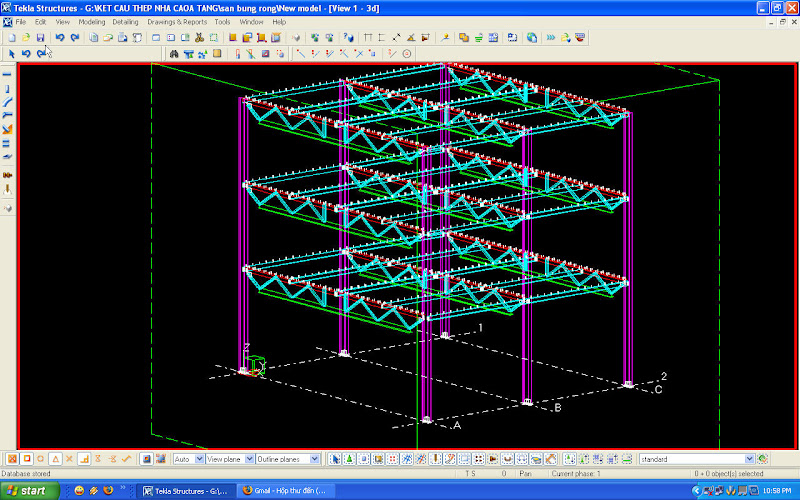Click the Undo icon in toolbar

click(x=59, y=37)
